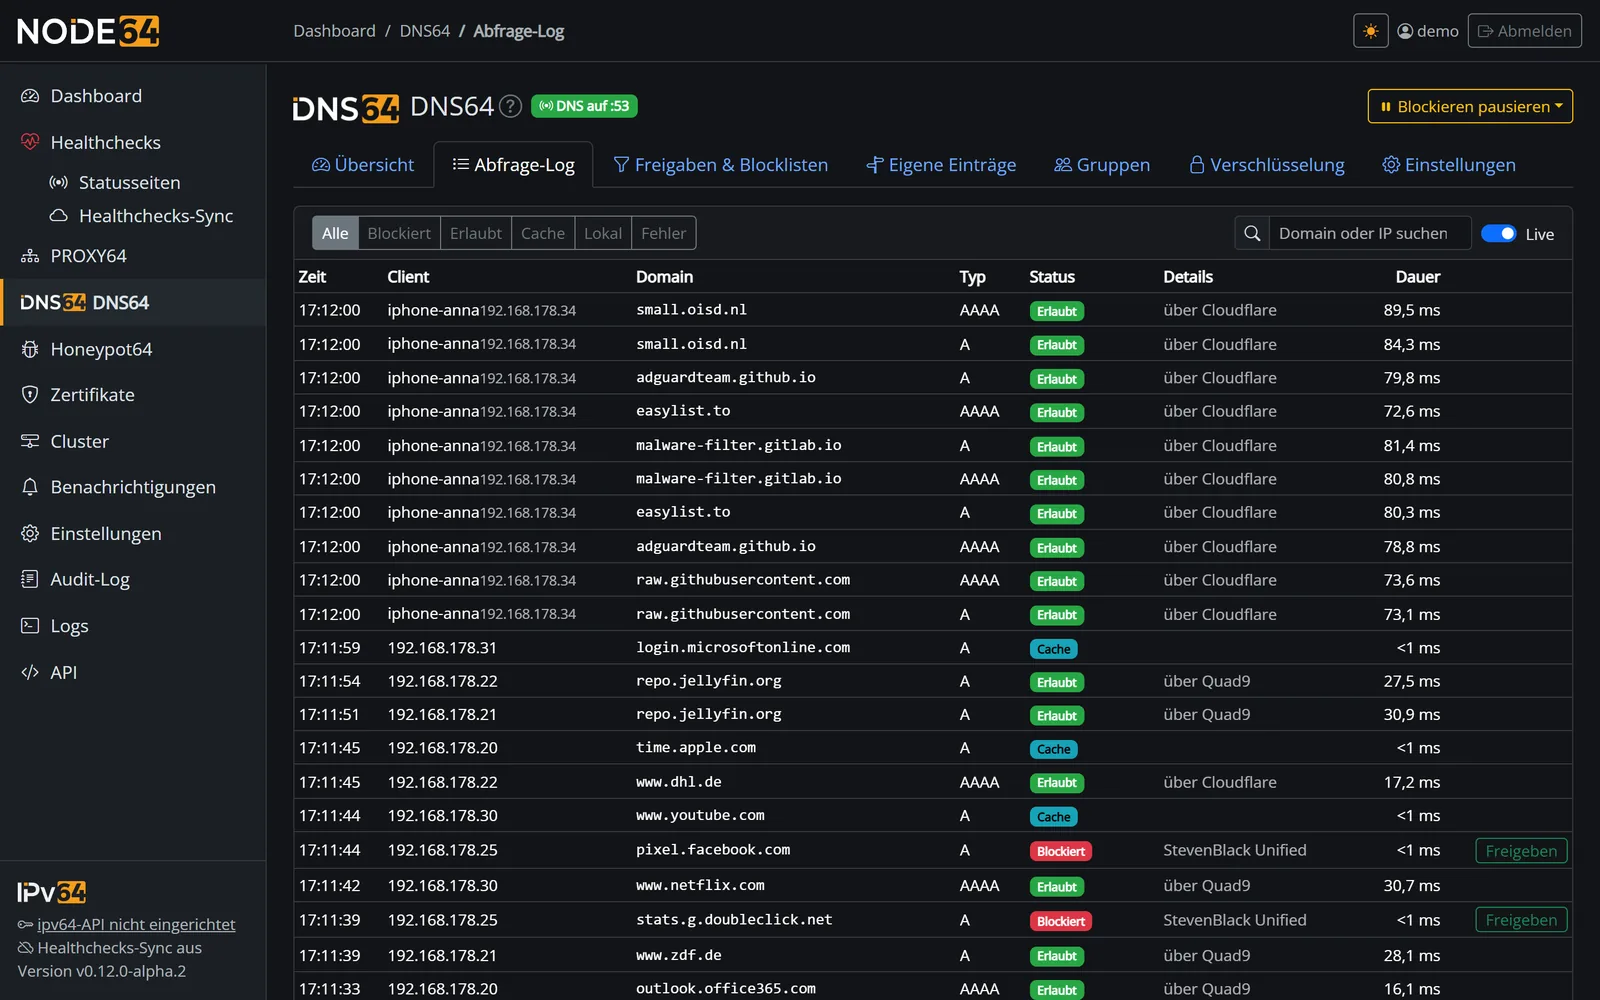1600x1000 pixels.
Task: Expand the Blockieren pausieren dropdown
Action: [1470, 106]
